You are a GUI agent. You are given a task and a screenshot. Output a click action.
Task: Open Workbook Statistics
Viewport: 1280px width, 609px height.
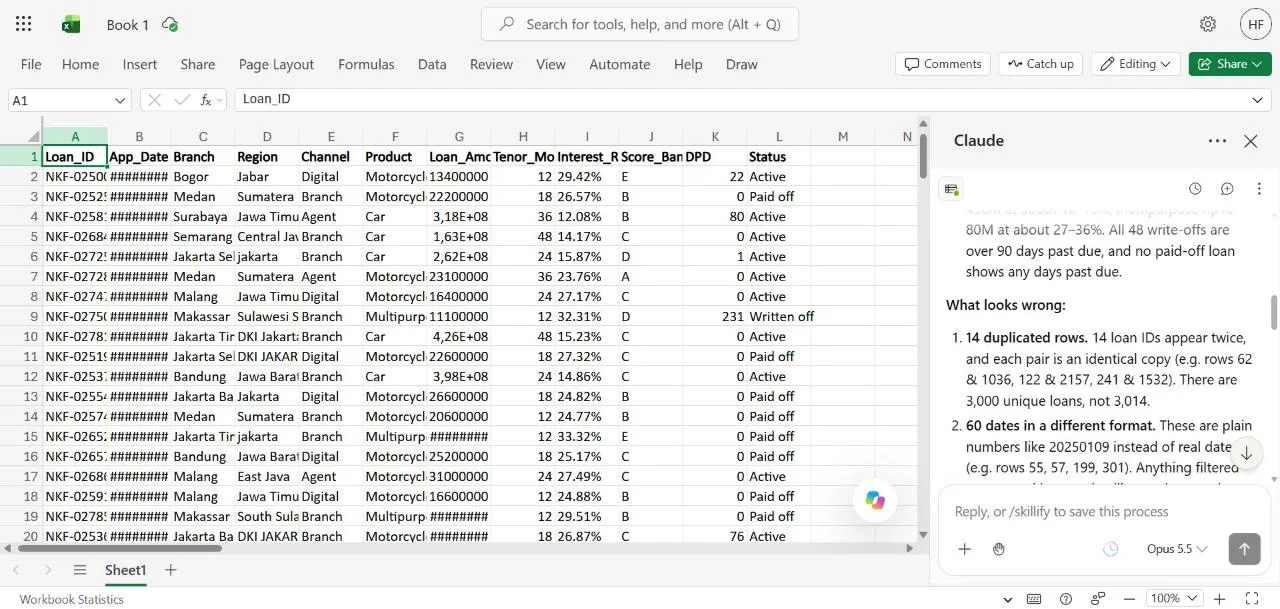(x=71, y=599)
